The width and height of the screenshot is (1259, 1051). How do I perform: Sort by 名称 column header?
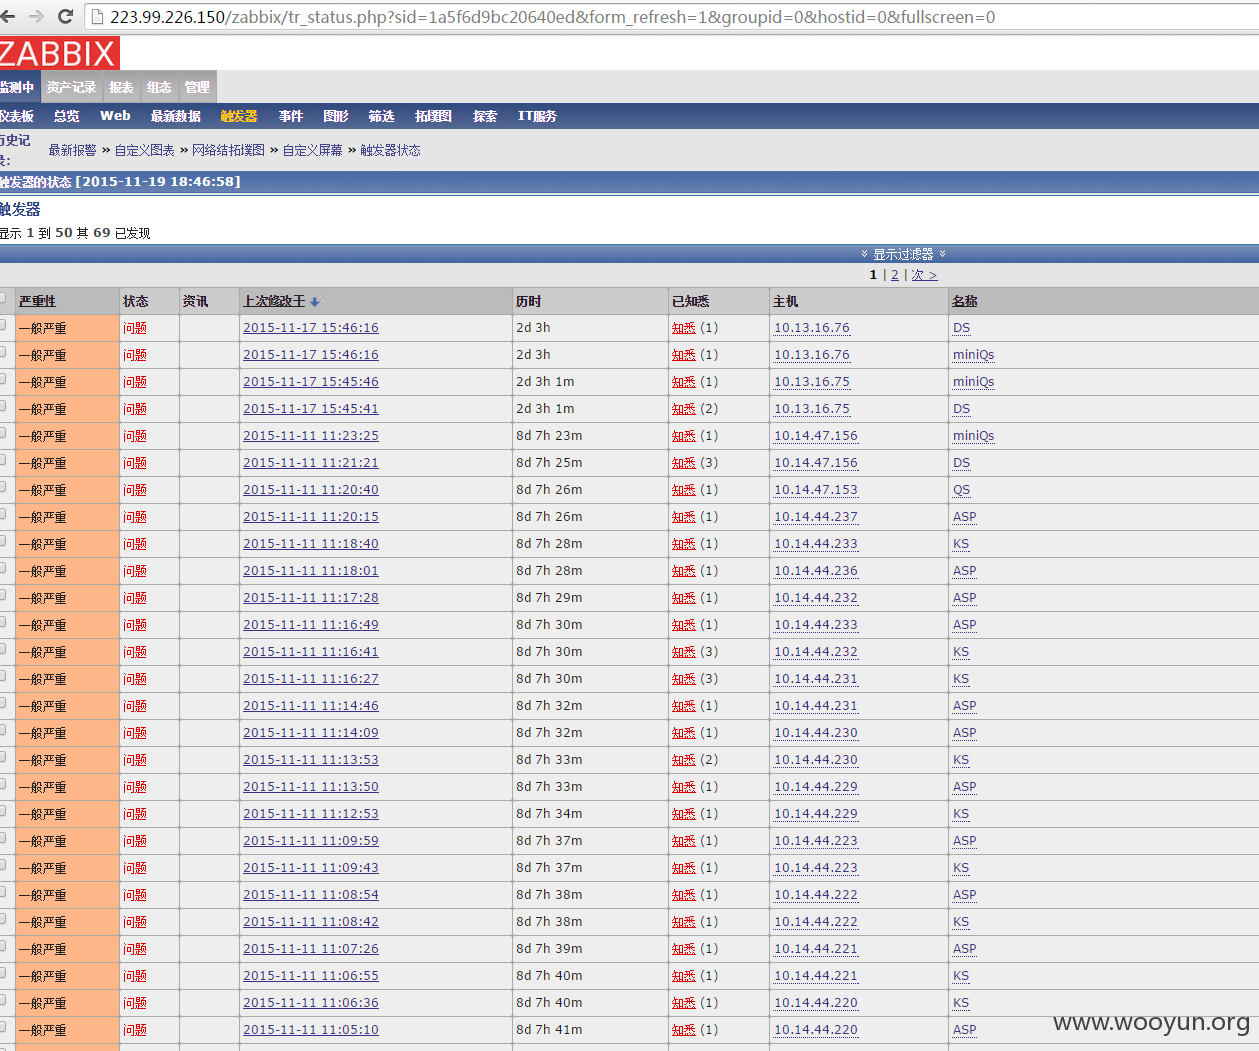[x=965, y=301]
